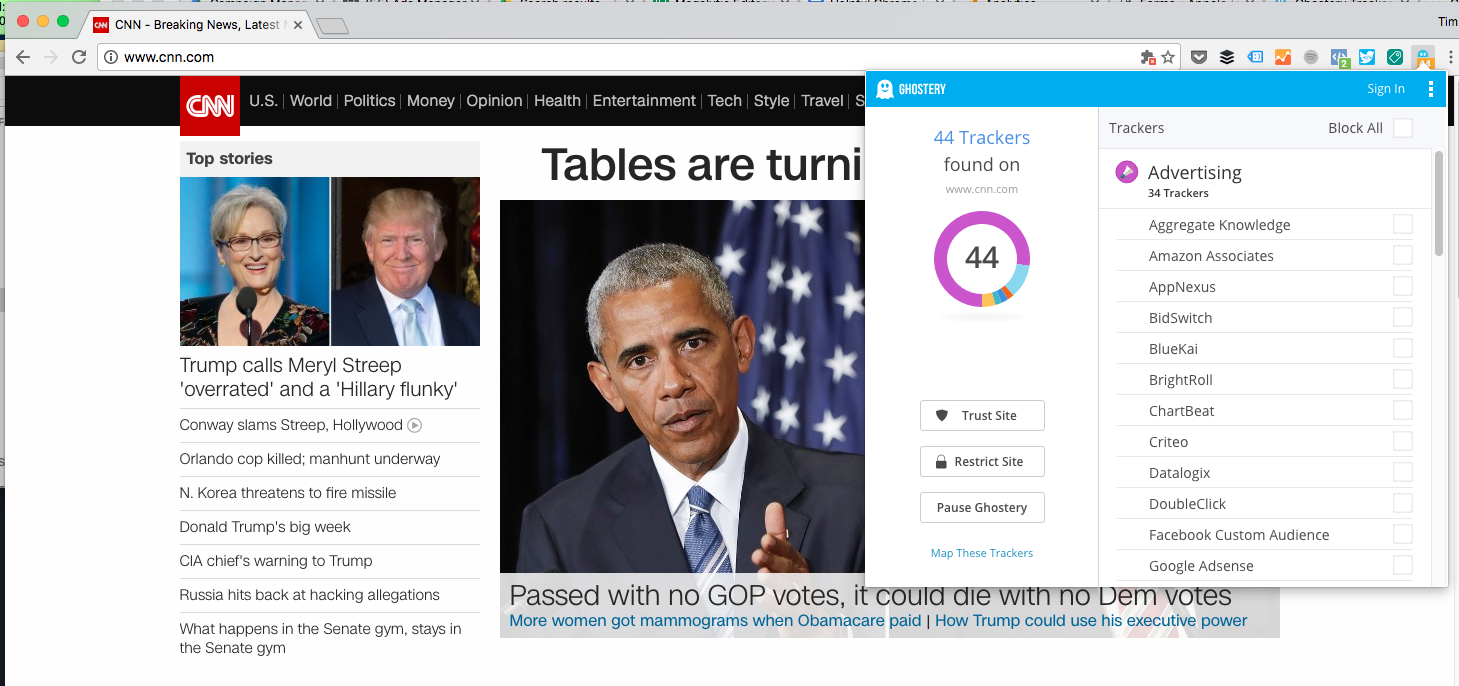
Task: Go to the Entertainment section on CNN
Action: 644,101
